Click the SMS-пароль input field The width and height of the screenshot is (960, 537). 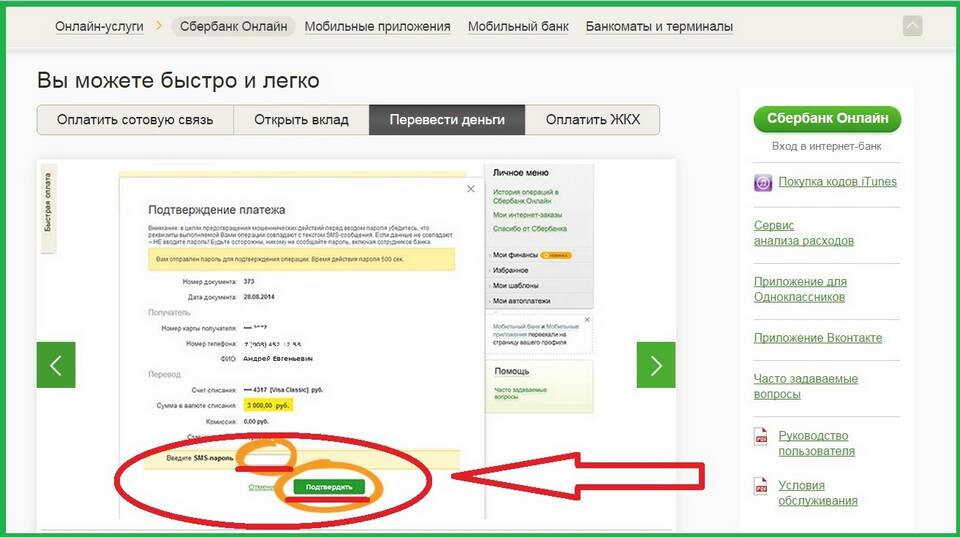[265, 458]
